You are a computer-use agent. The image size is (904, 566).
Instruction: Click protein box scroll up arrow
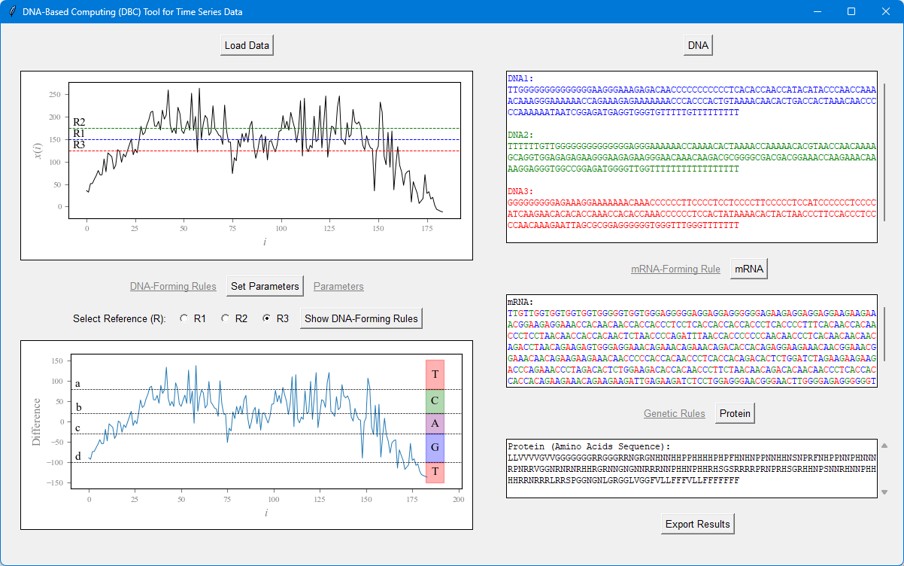pos(884,446)
